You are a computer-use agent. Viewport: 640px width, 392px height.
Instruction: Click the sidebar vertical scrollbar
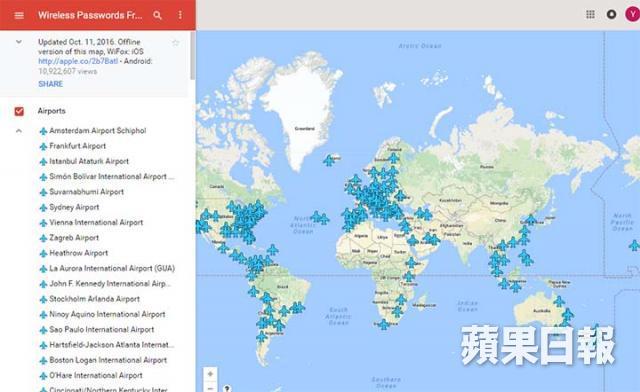pyautogui.click(x=193, y=56)
